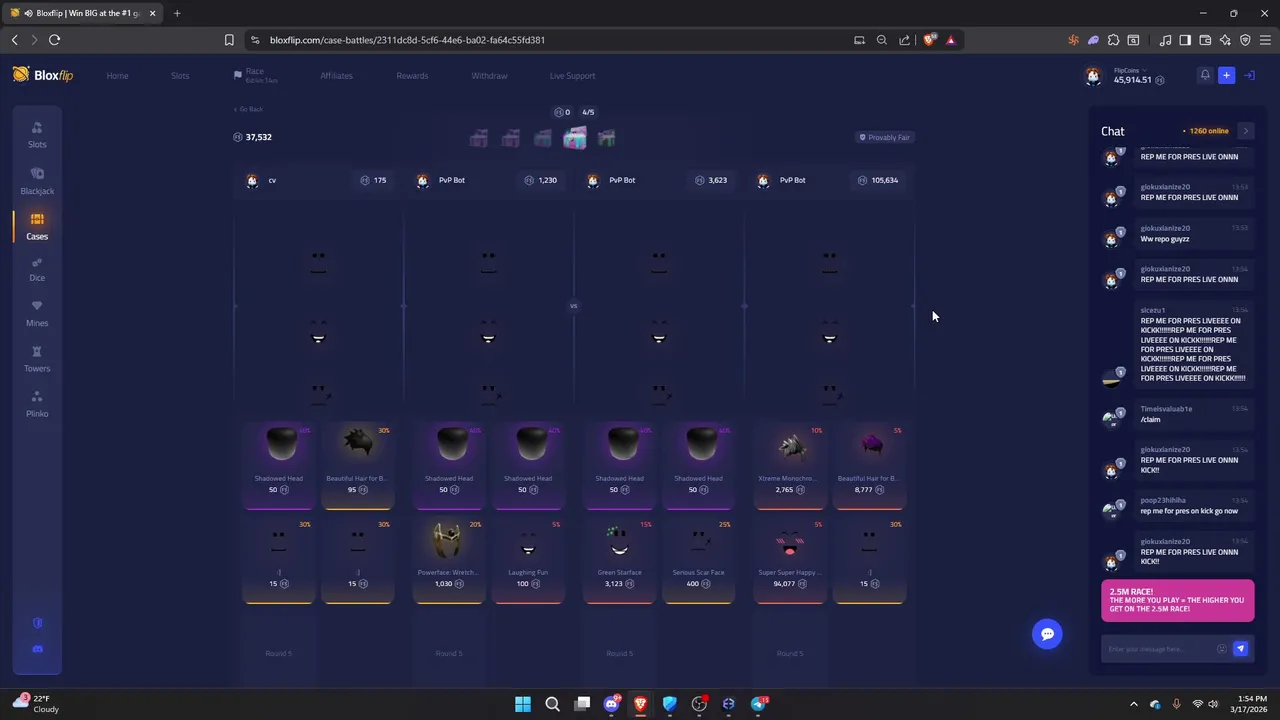Collapse the chat panel with arrow button
Image resolution: width=1280 pixels, height=720 pixels.
point(1245,131)
